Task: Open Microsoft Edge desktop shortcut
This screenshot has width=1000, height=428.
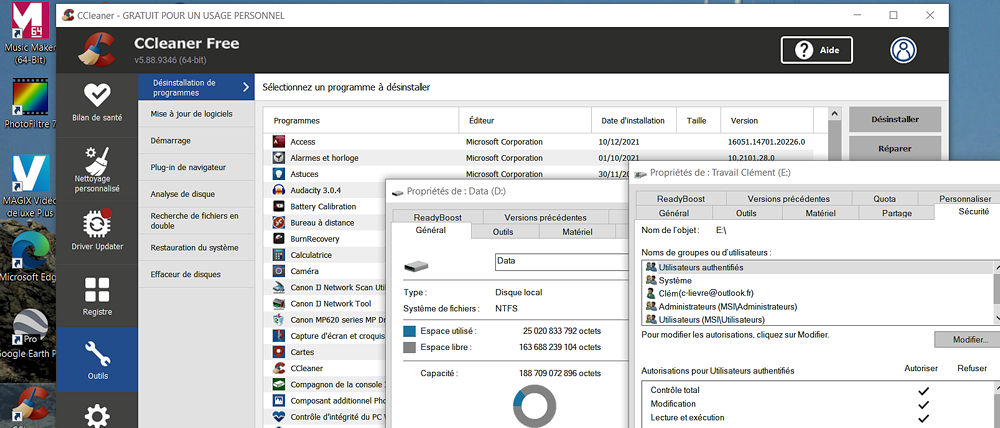Action: pos(28,255)
